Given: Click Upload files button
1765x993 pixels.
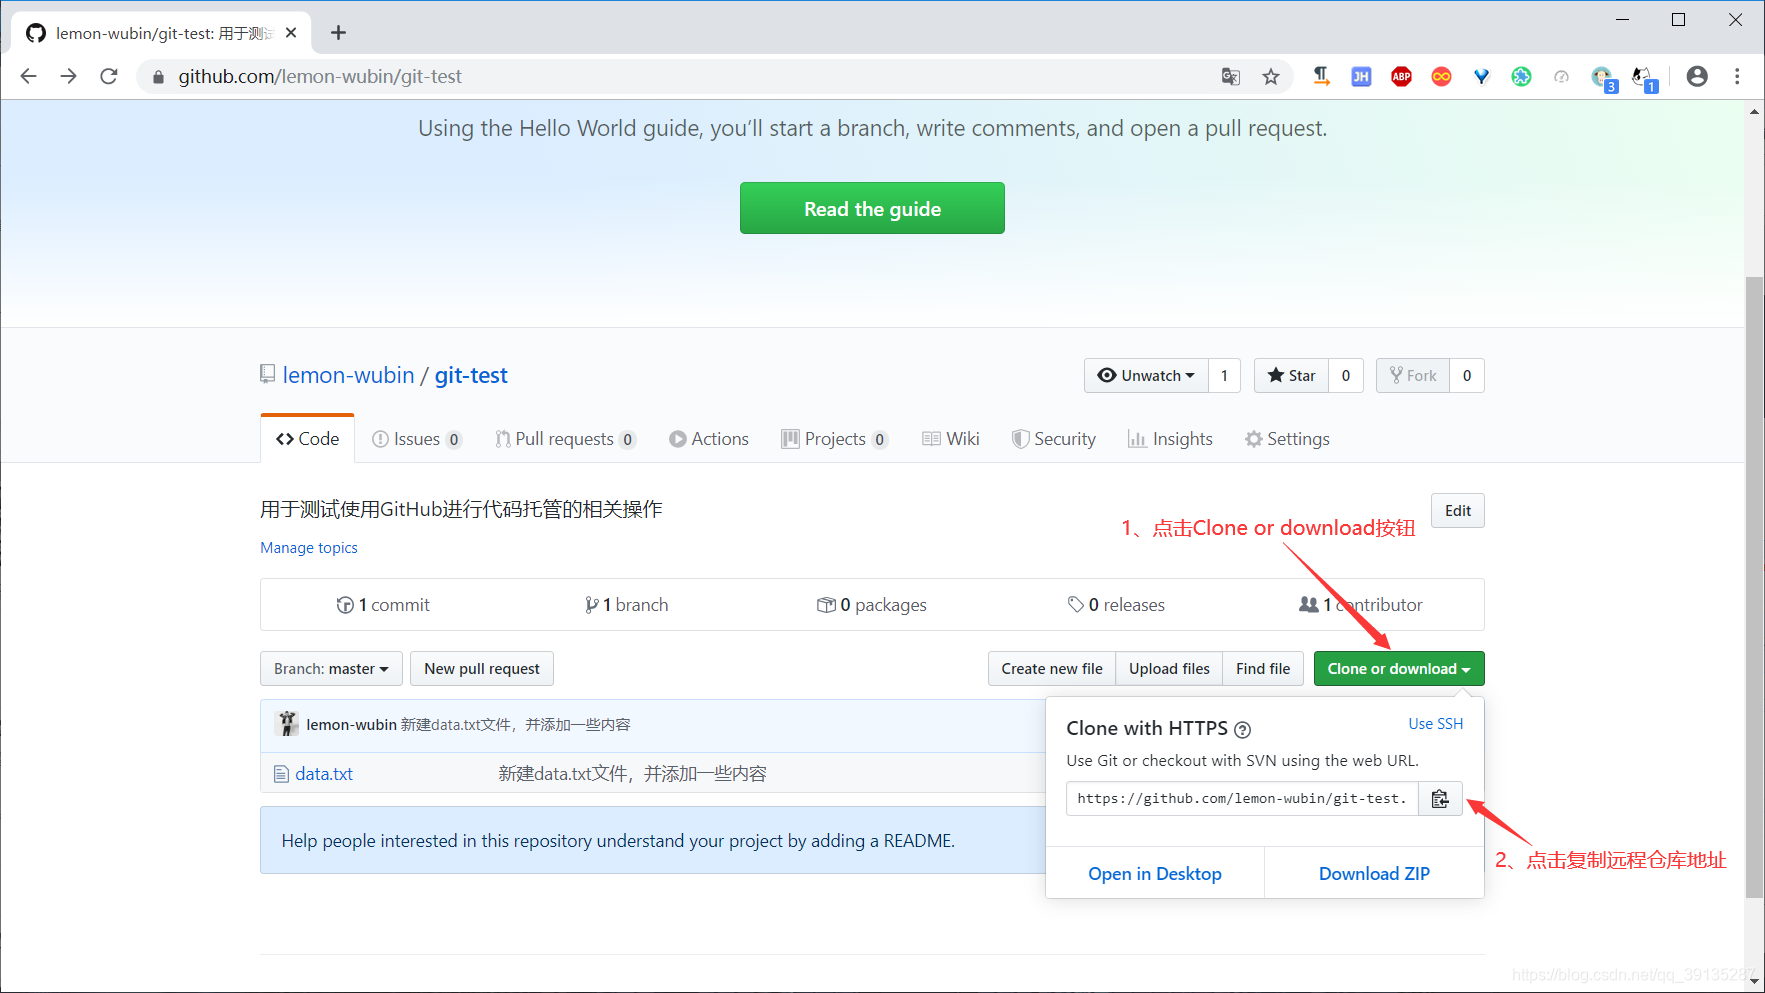Looking at the screenshot, I should 1169,669.
